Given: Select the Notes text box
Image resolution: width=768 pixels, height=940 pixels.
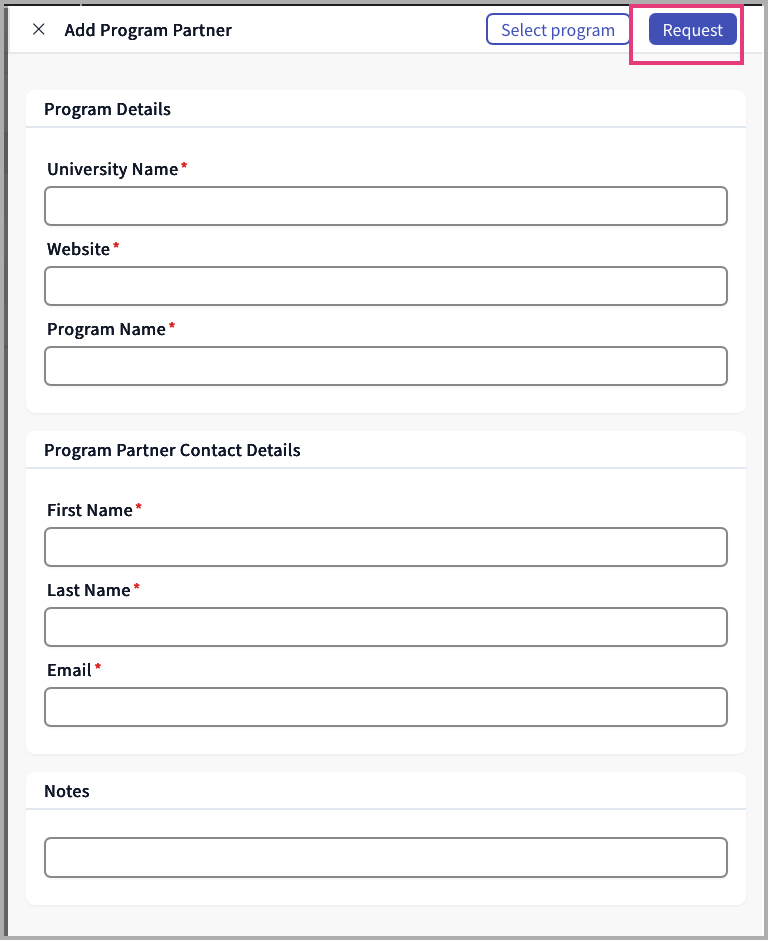Looking at the screenshot, I should [385, 858].
